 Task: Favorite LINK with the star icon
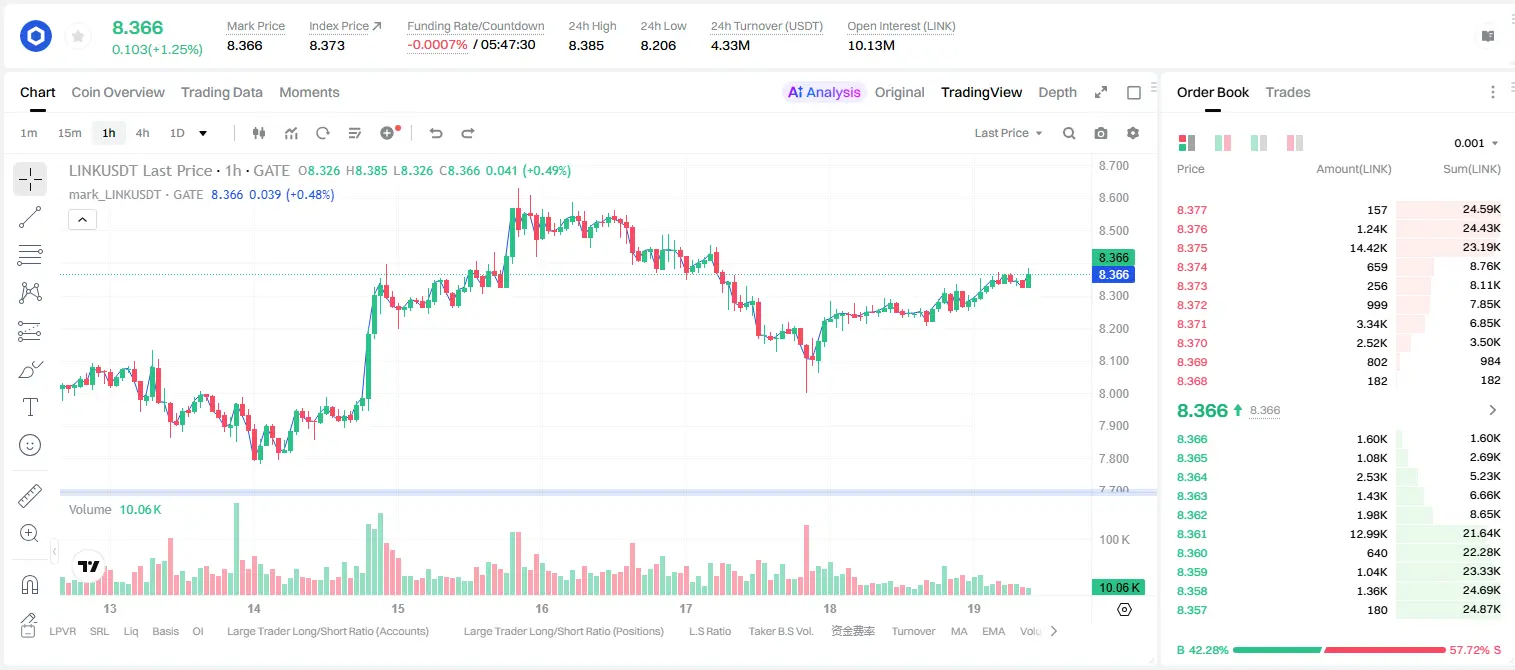tap(78, 37)
